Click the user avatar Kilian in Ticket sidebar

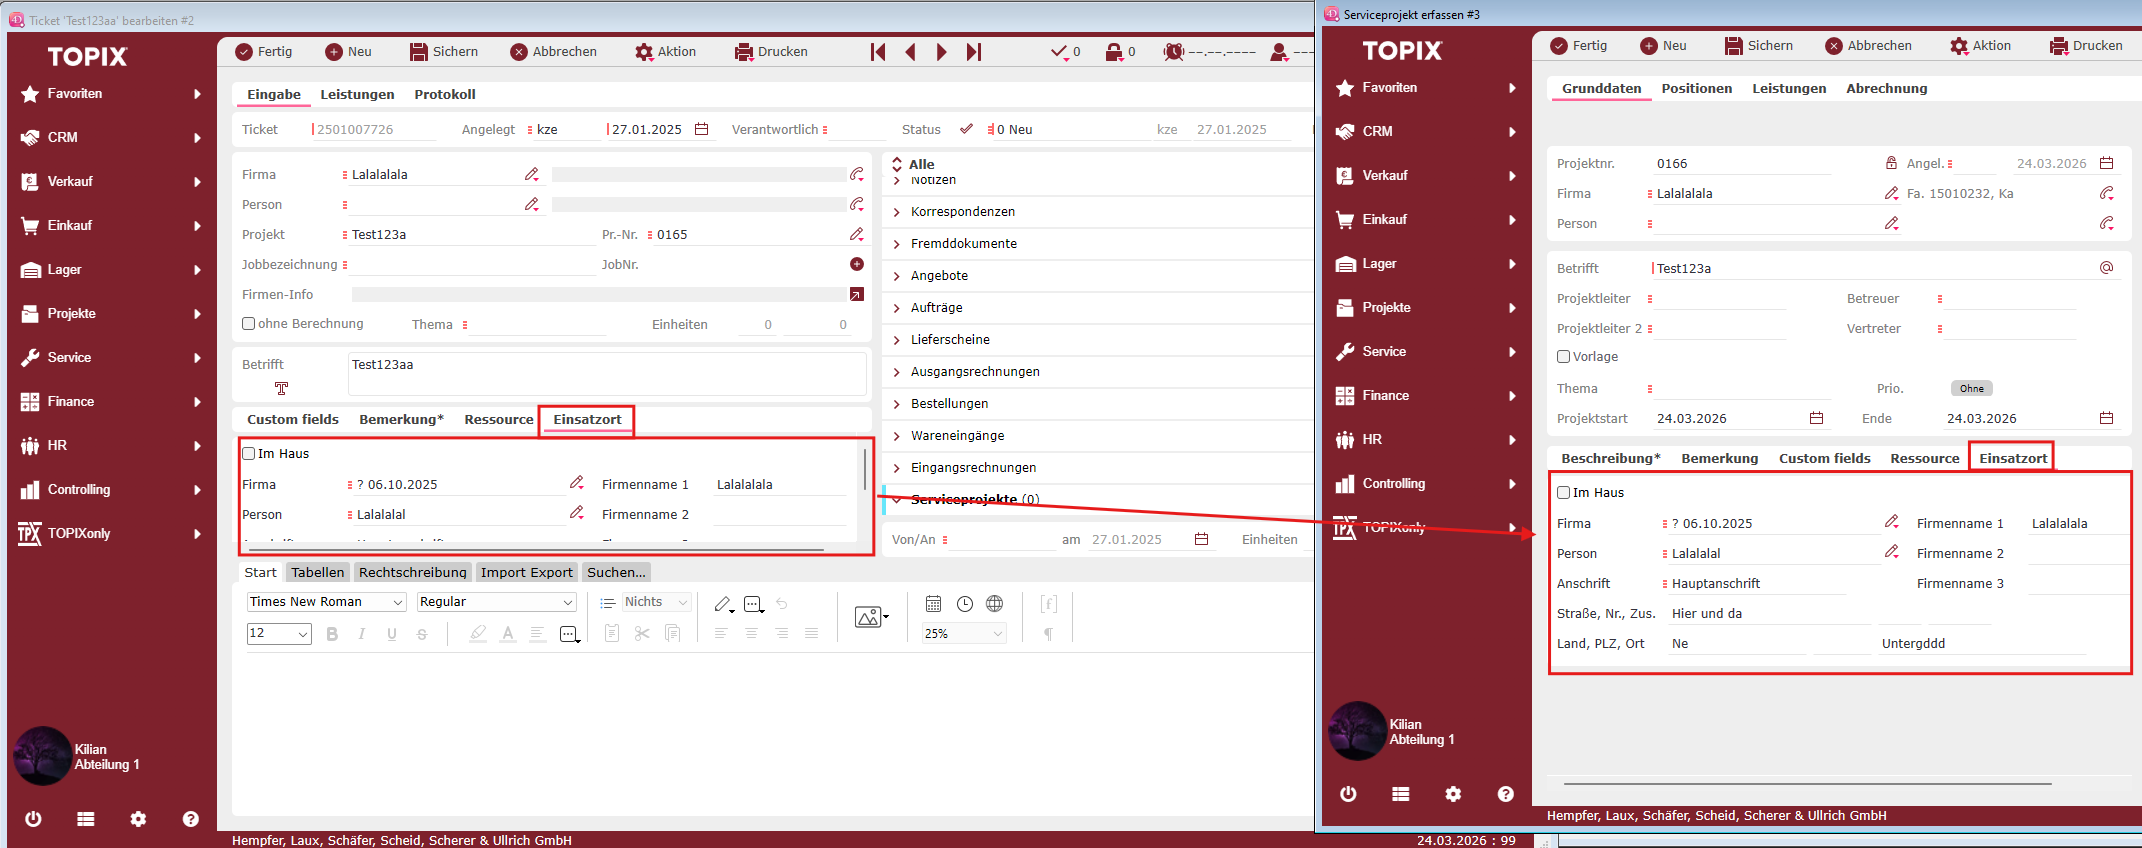[42, 756]
